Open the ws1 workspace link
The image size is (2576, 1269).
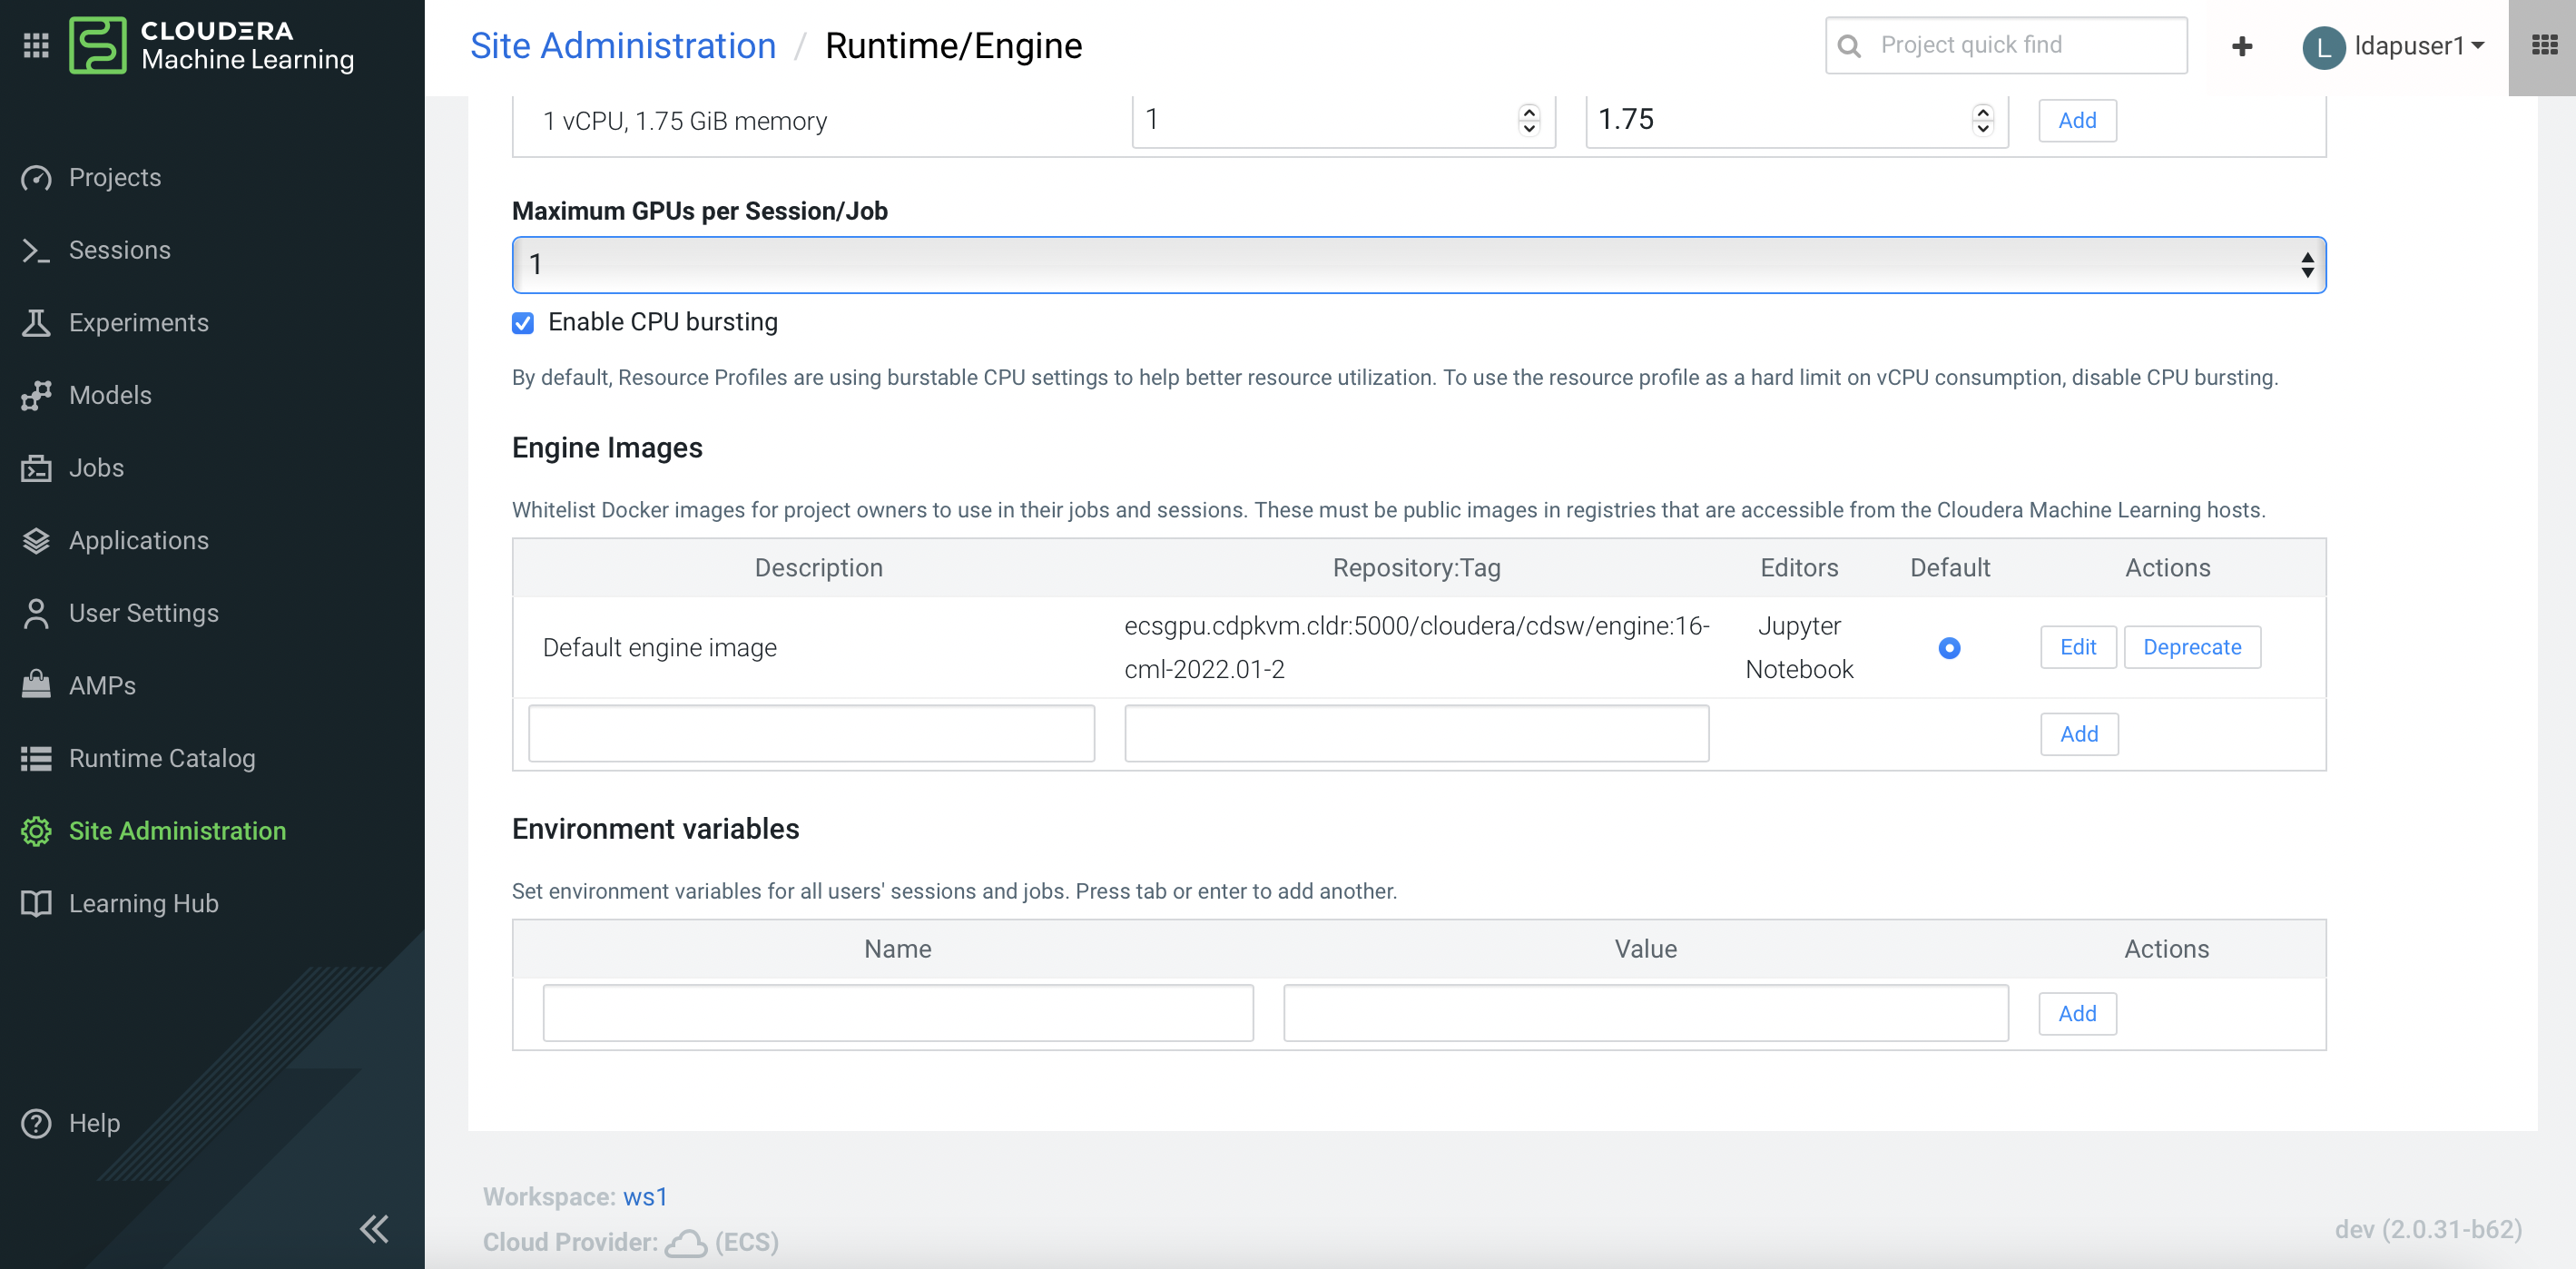[645, 1197]
